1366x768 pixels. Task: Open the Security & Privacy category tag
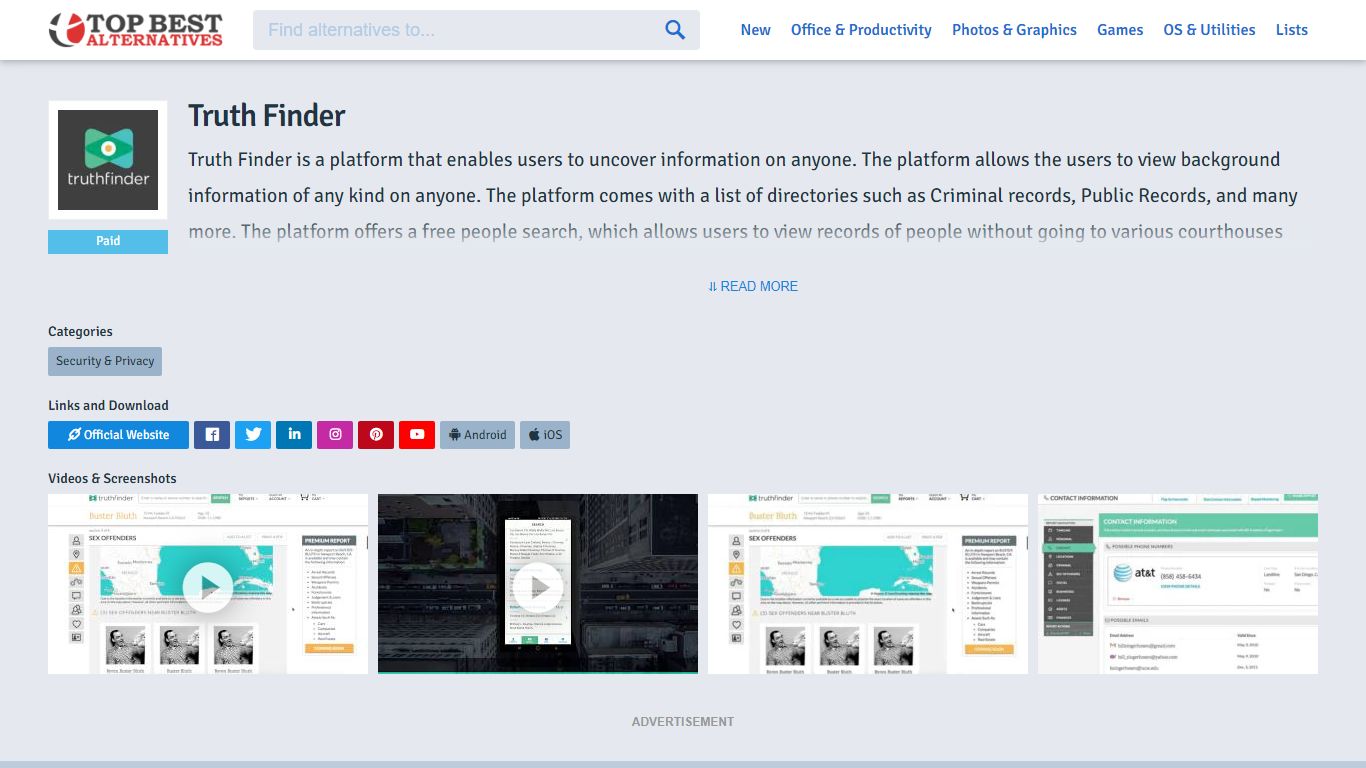click(105, 361)
